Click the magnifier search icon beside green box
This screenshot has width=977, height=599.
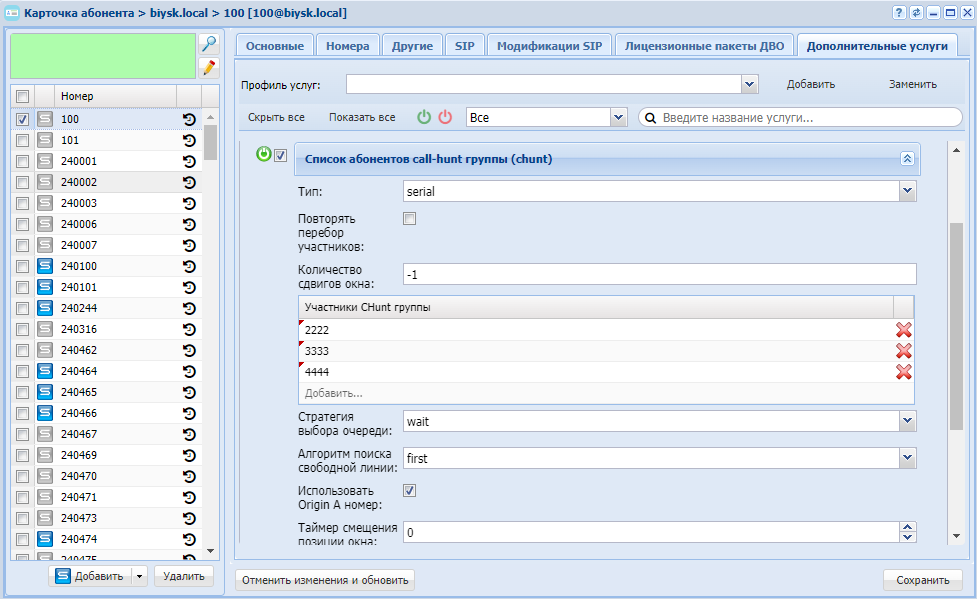tap(209, 44)
